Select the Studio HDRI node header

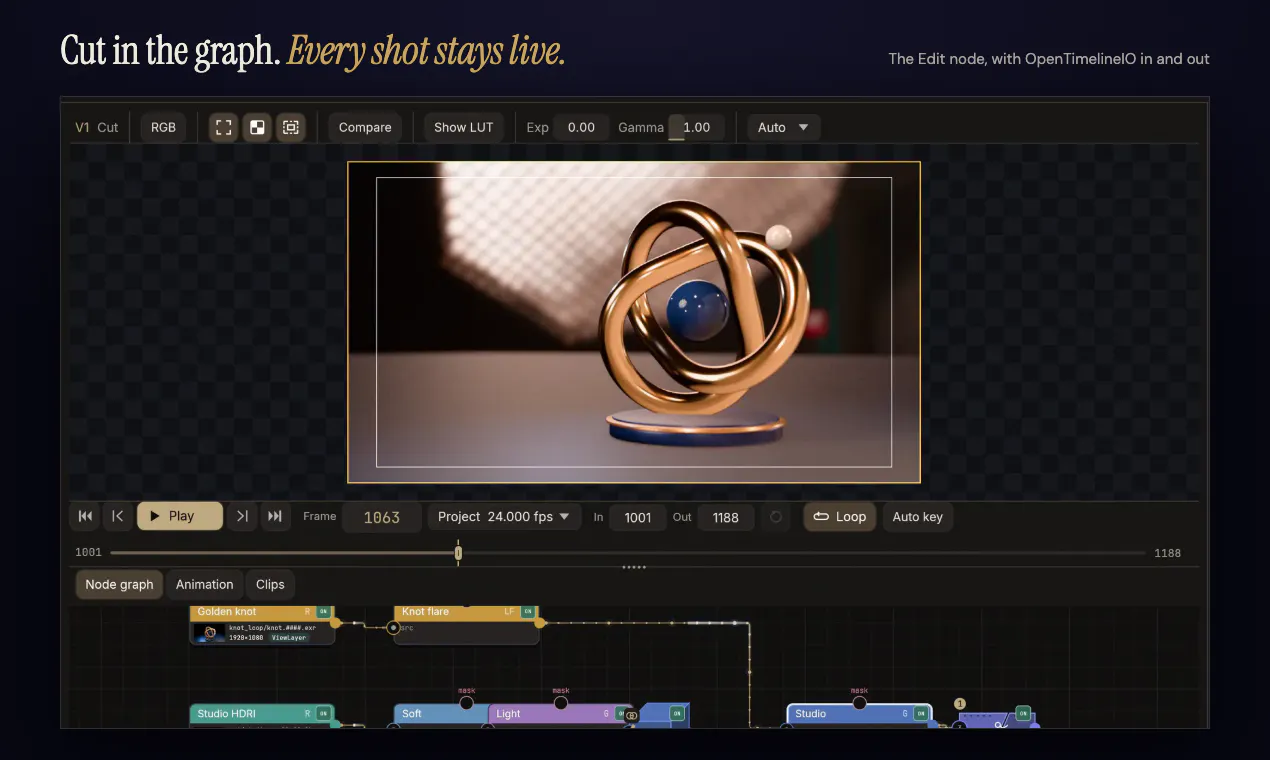point(262,714)
